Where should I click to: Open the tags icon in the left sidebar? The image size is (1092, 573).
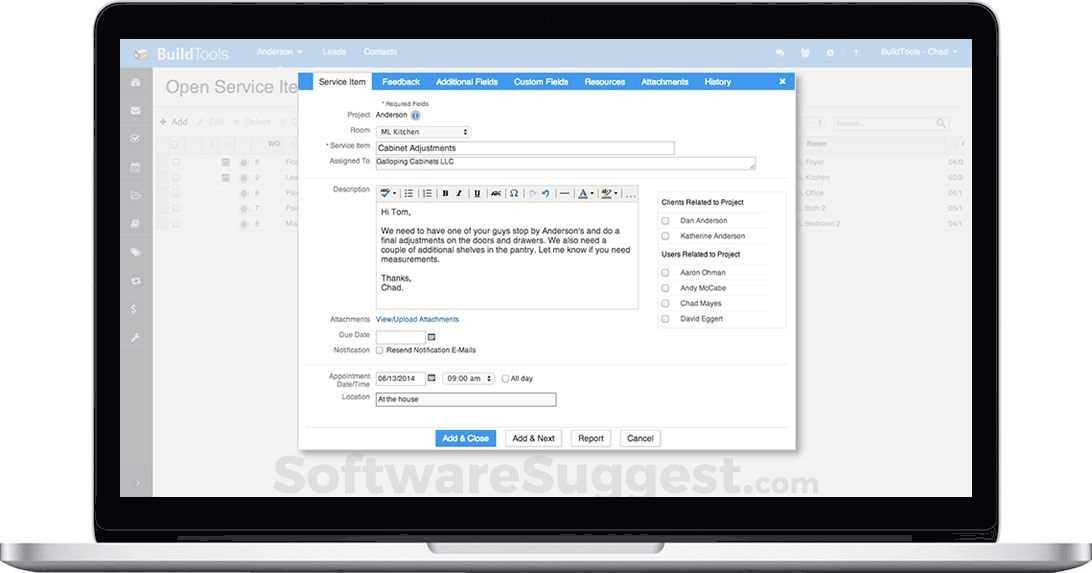pyautogui.click(x=136, y=252)
